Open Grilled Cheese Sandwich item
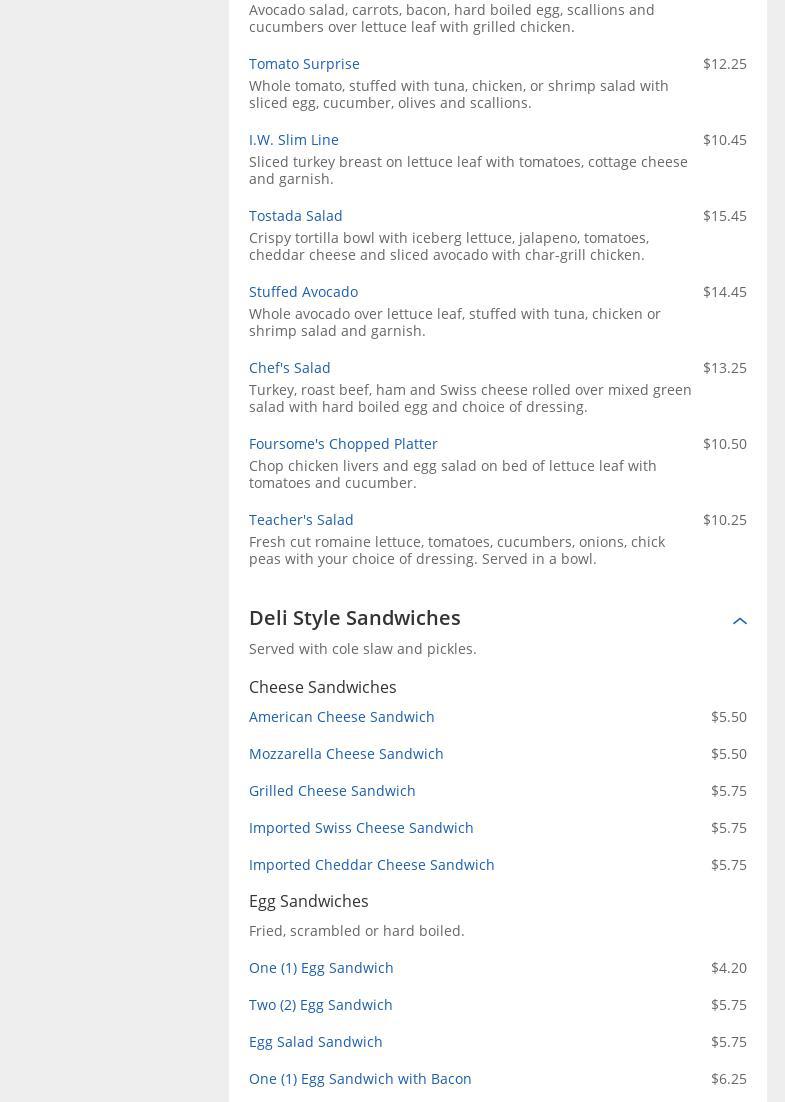Image resolution: width=785 pixels, height=1102 pixels. click(x=332, y=791)
